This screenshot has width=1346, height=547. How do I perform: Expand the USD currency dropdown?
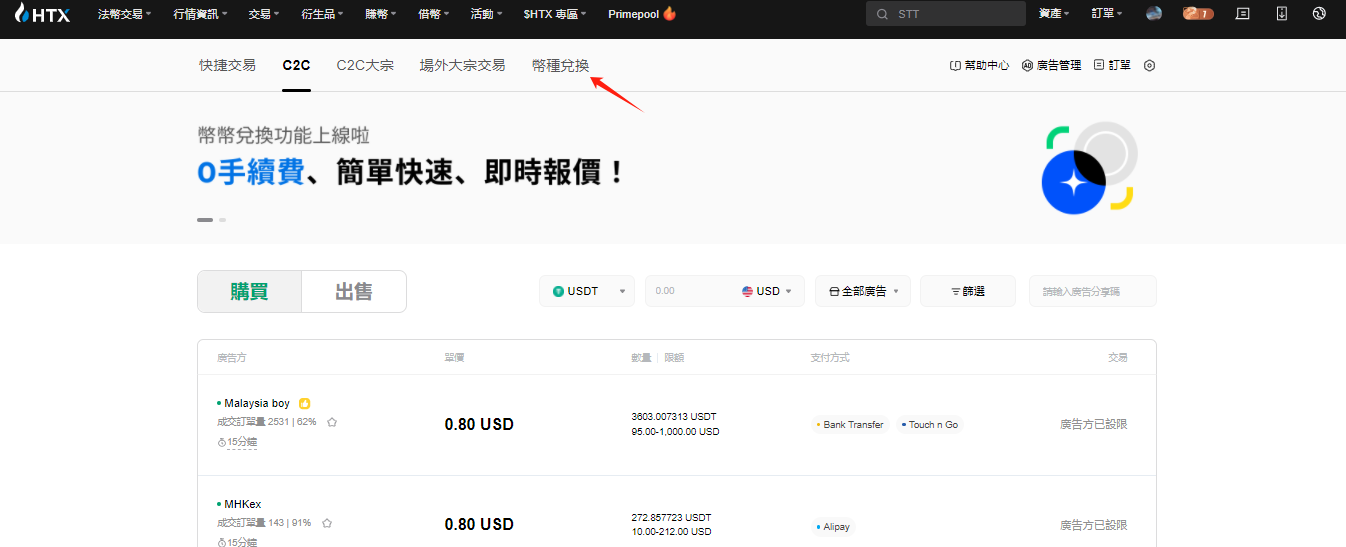767,291
